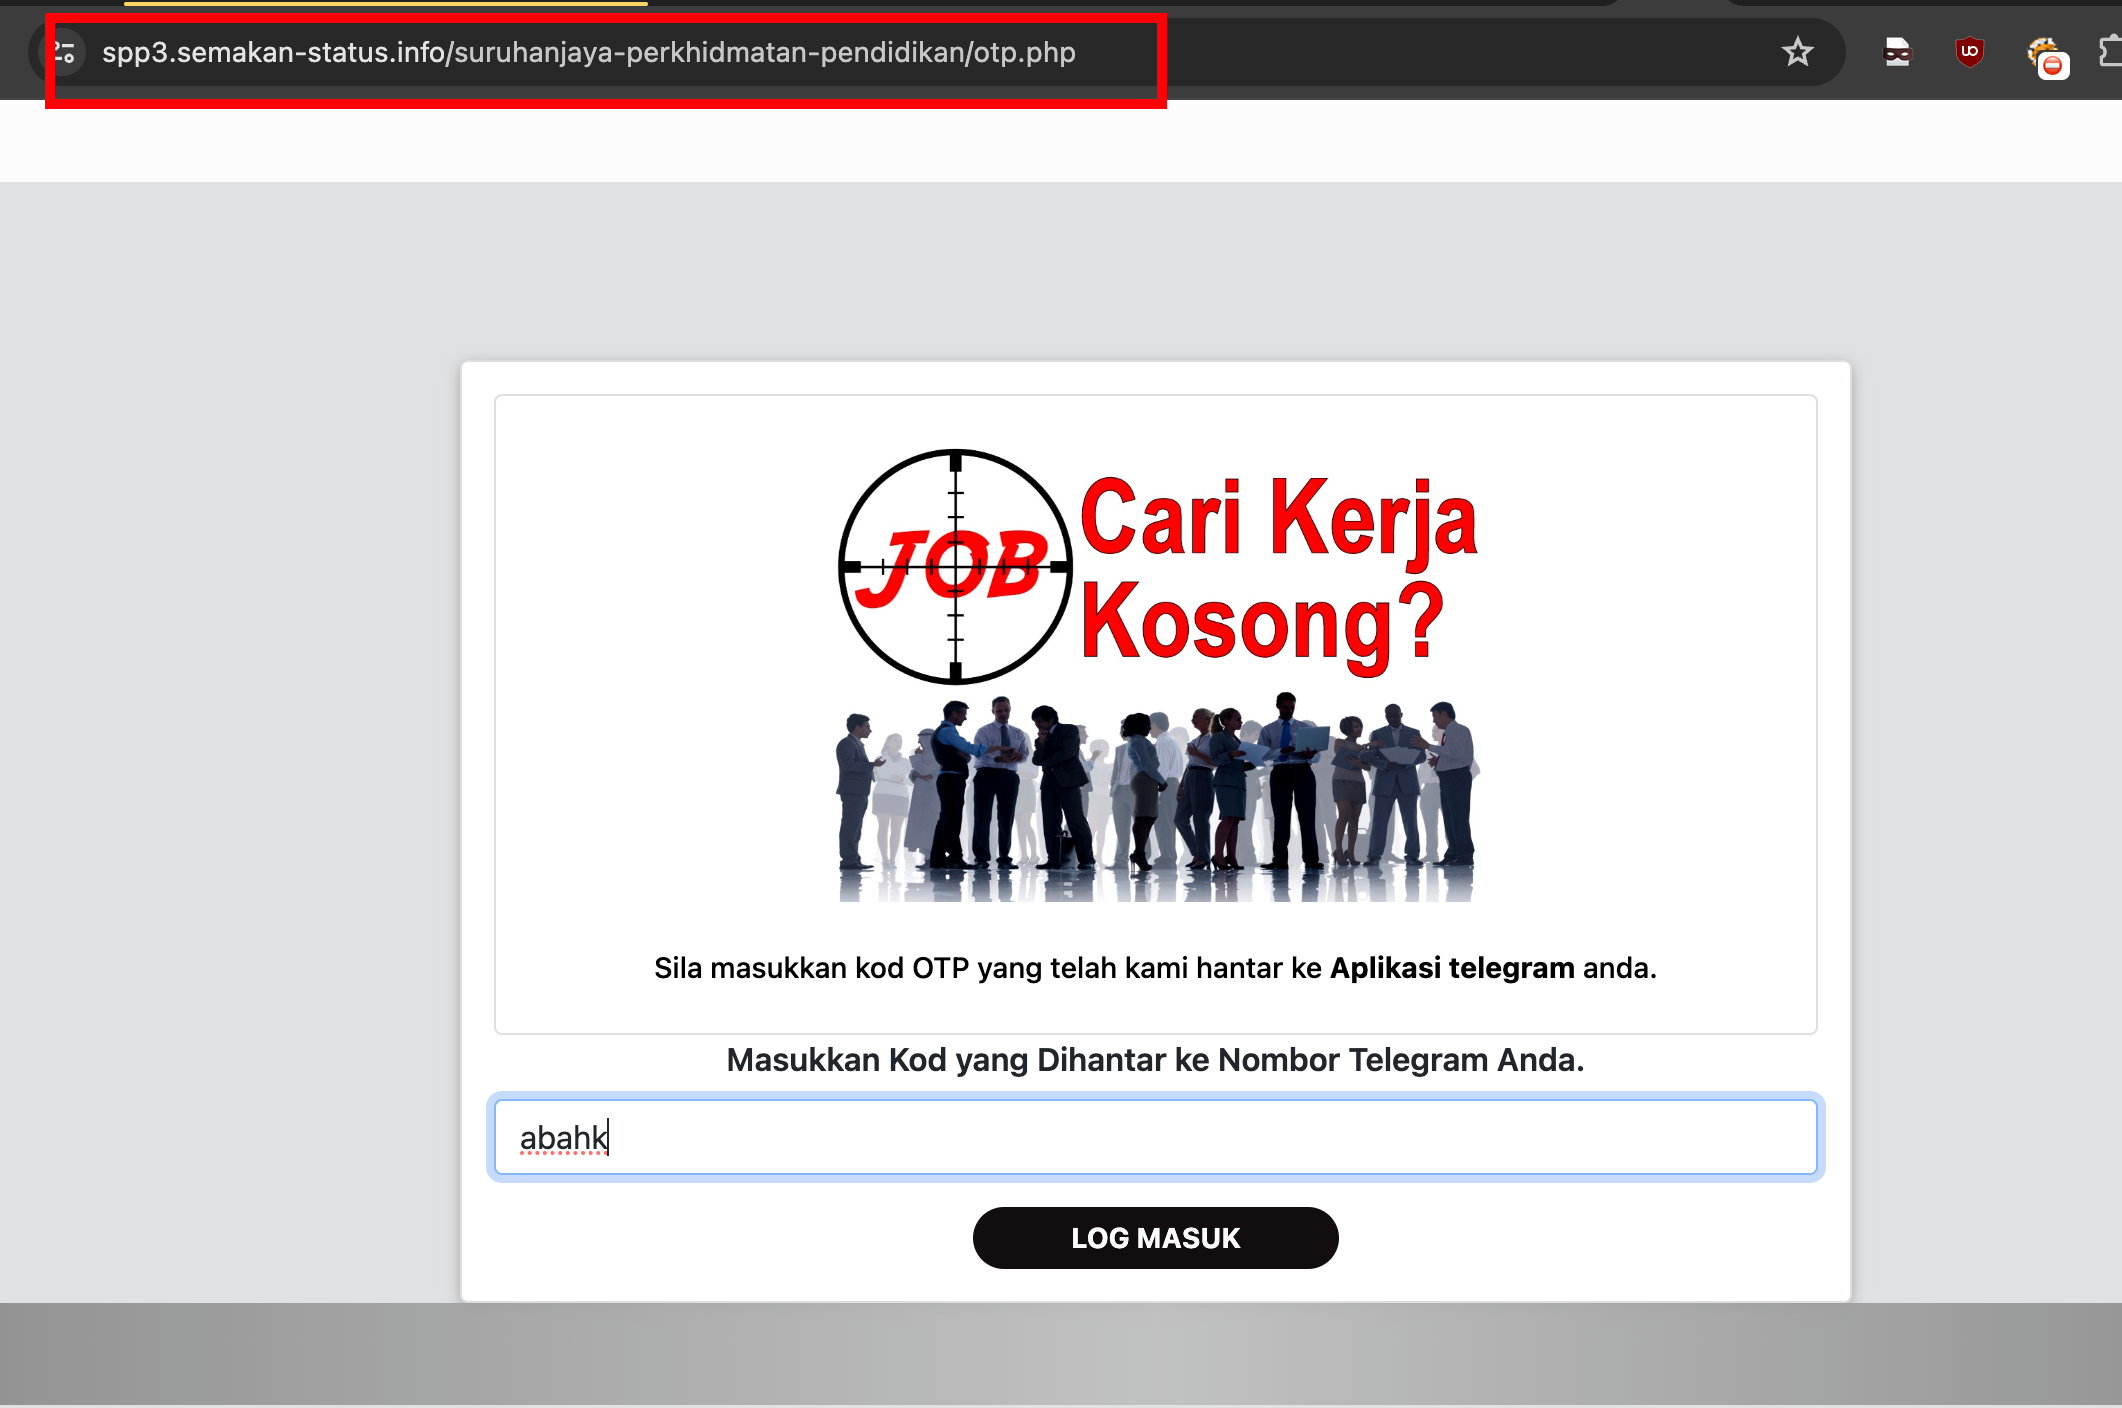The width and height of the screenshot is (2122, 1408).
Task: Click the site information icon in address bar
Action: coord(64,52)
